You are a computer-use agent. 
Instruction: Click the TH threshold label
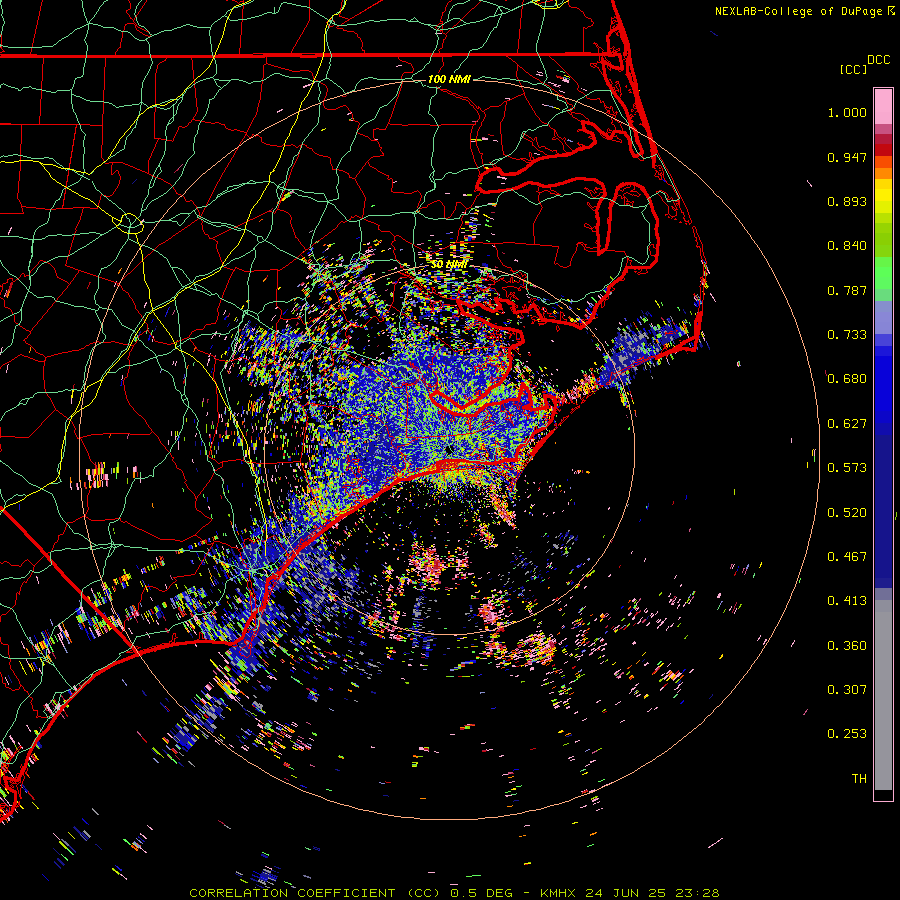click(859, 779)
